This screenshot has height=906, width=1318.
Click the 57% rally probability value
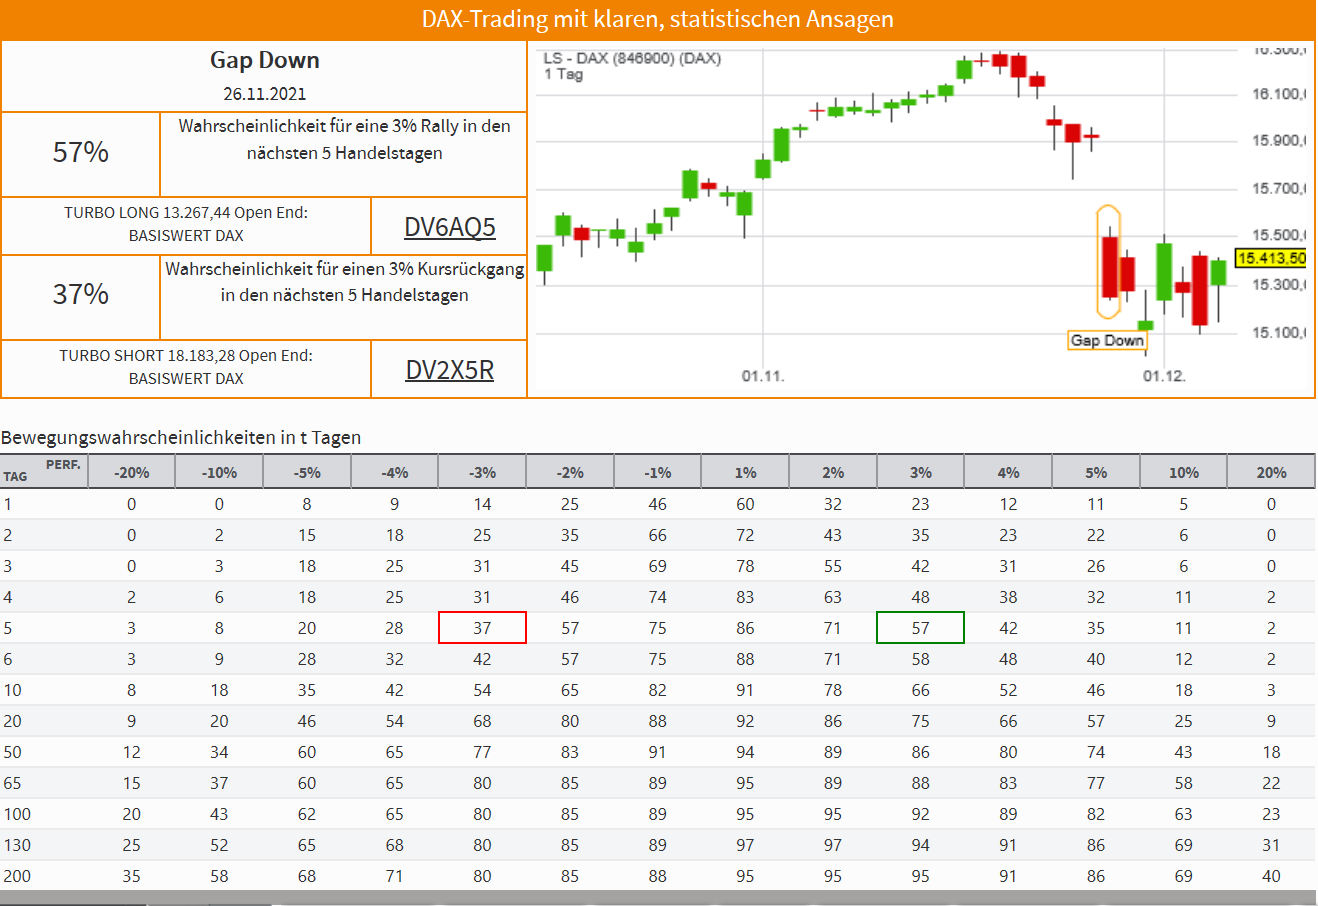(81, 152)
